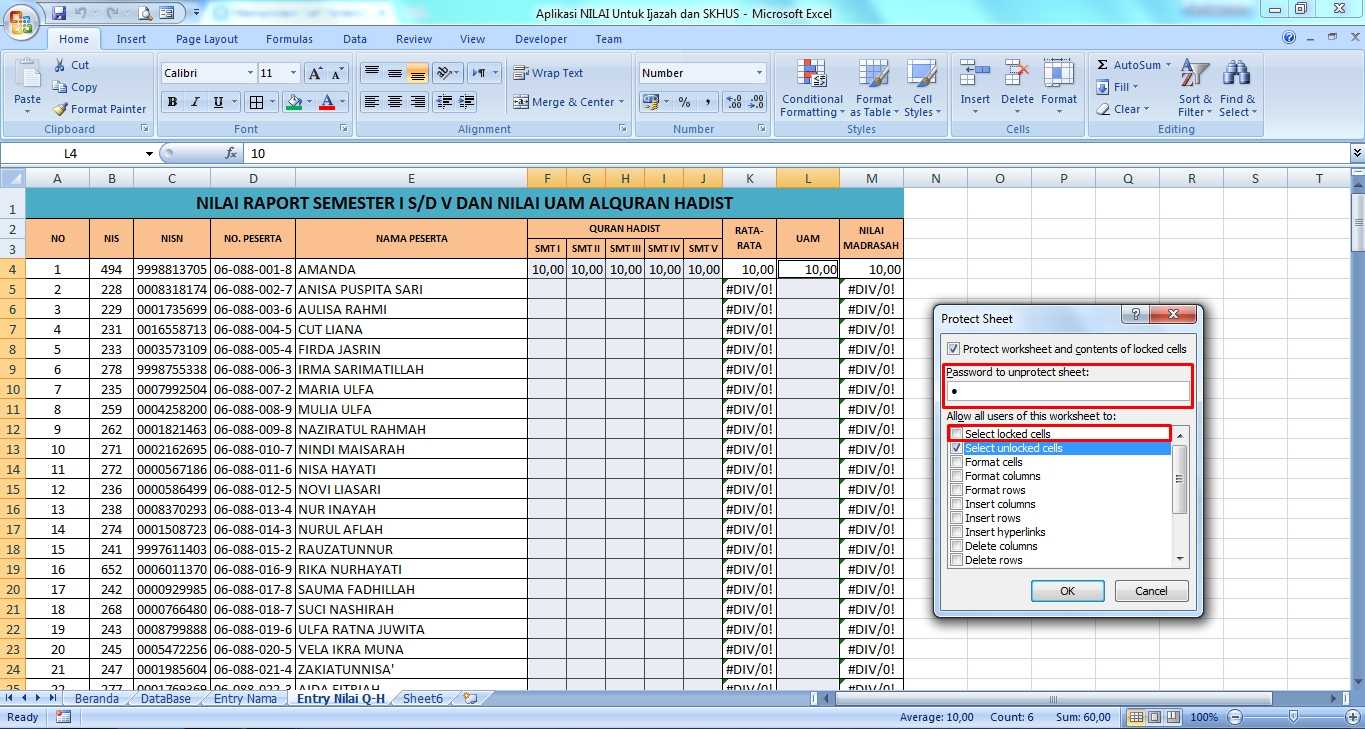Switch to Page Layout view in status bar

coord(1154,717)
